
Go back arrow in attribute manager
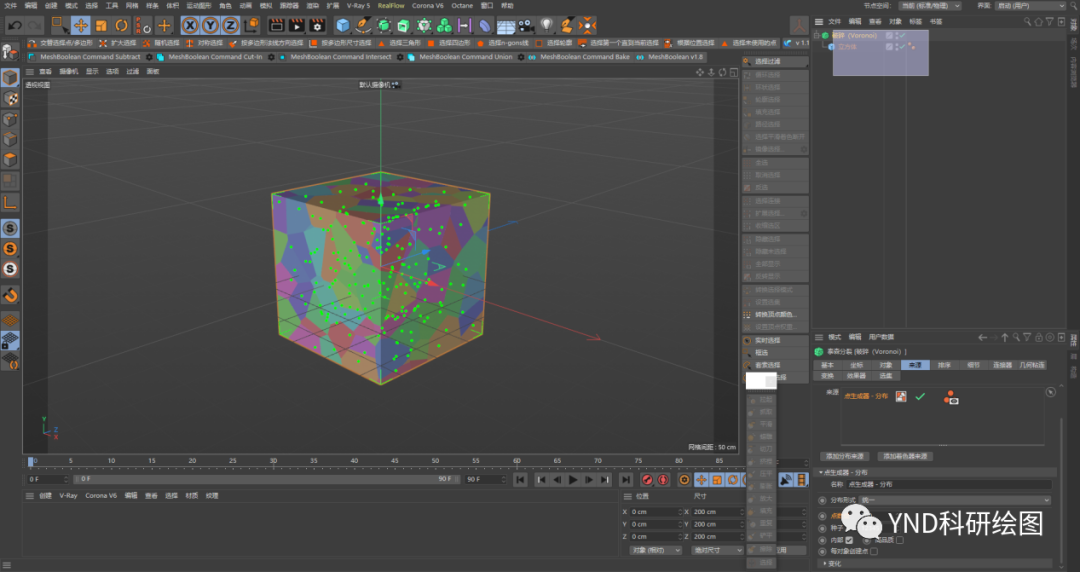tap(982, 337)
